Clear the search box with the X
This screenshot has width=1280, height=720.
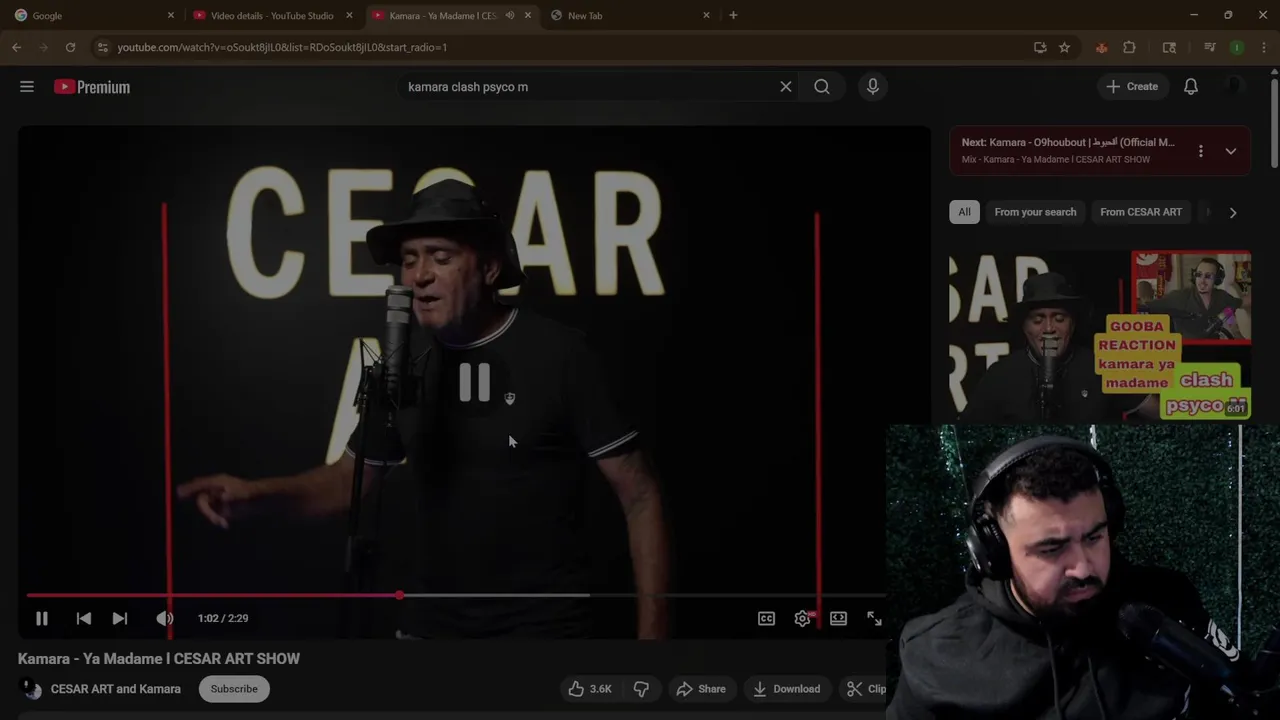pos(786,87)
